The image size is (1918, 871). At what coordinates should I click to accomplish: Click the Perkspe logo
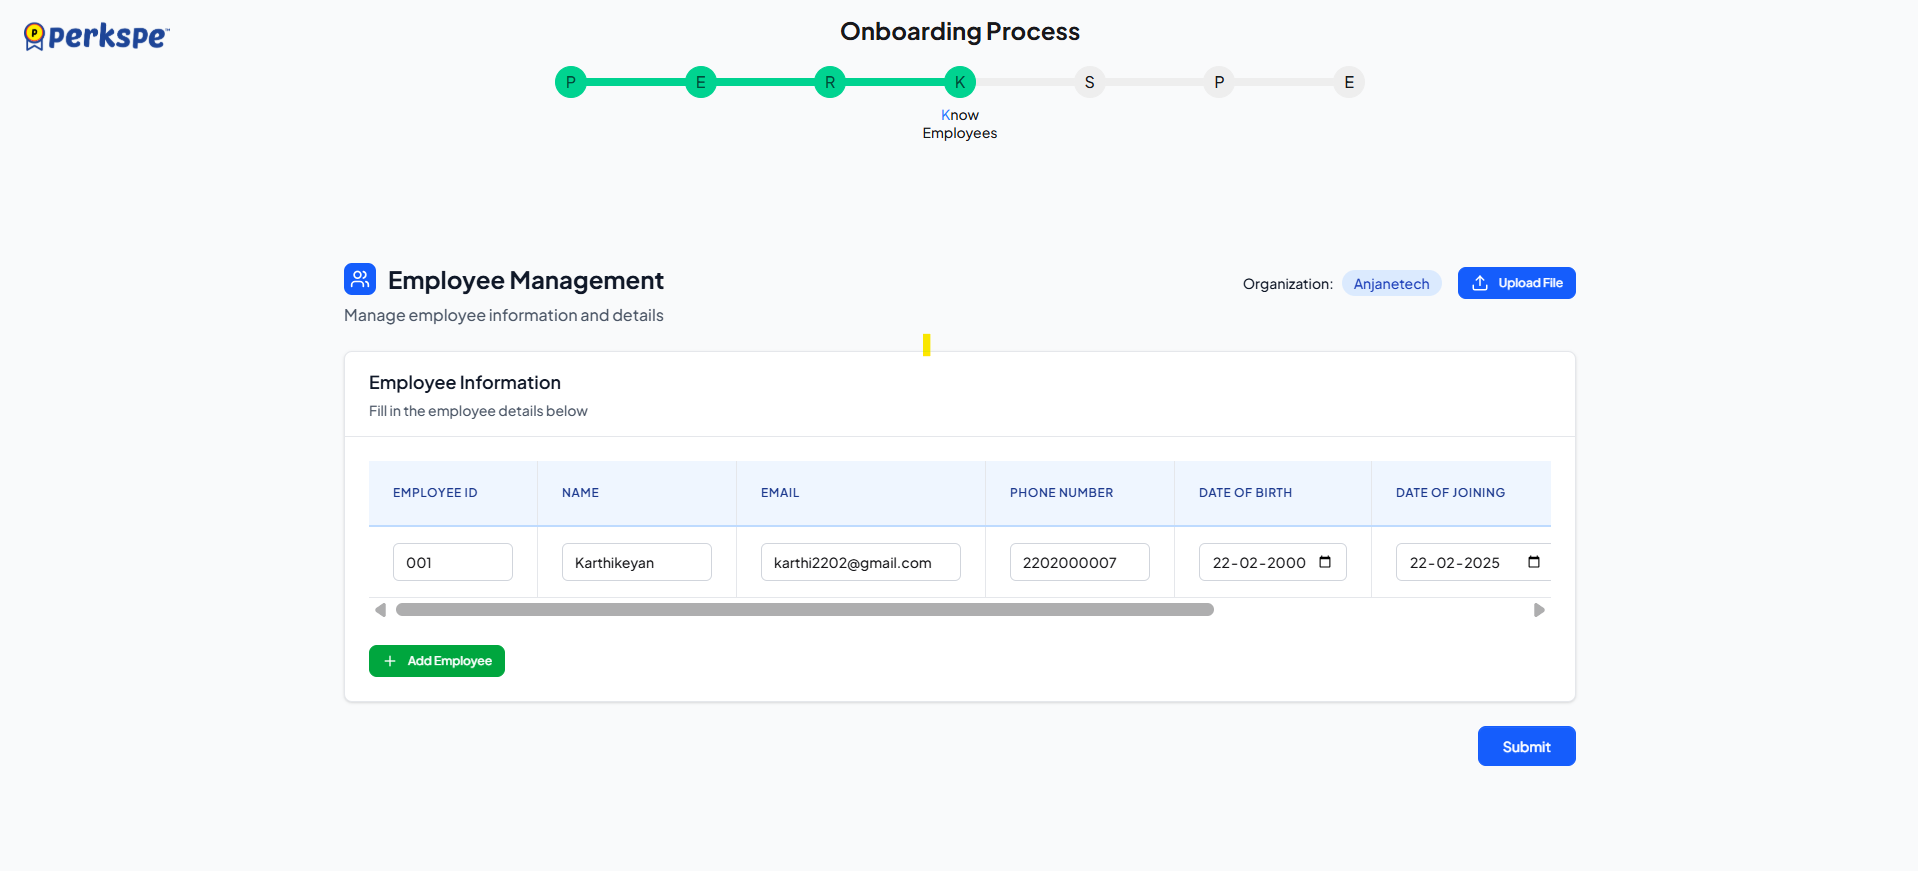(x=96, y=37)
